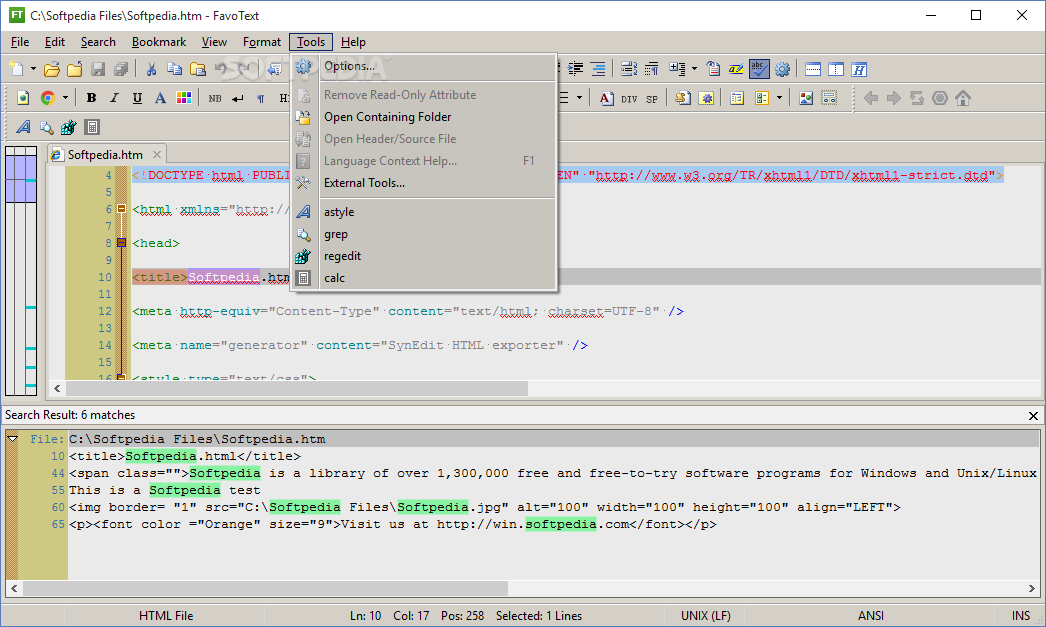Click the browser Home icon in the toolbar

963,98
